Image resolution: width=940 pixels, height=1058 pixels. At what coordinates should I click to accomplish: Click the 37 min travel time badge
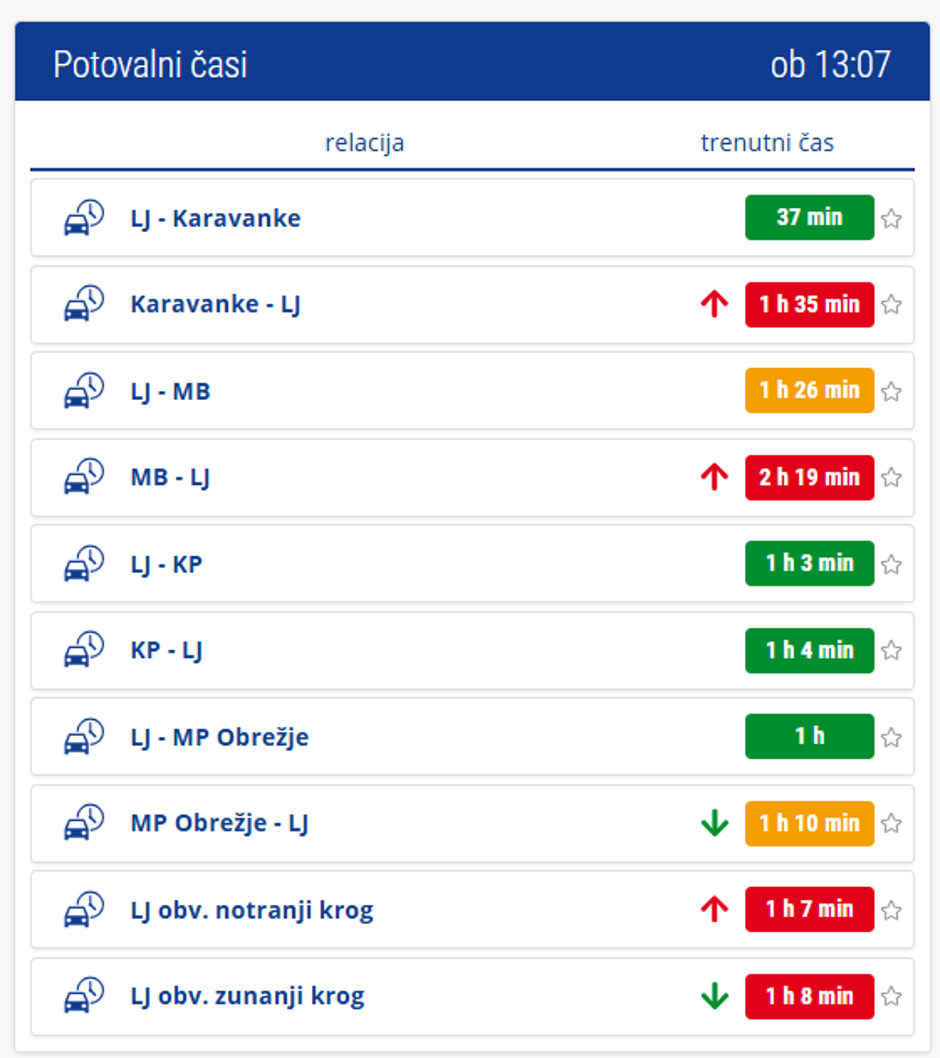click(809, 218)
